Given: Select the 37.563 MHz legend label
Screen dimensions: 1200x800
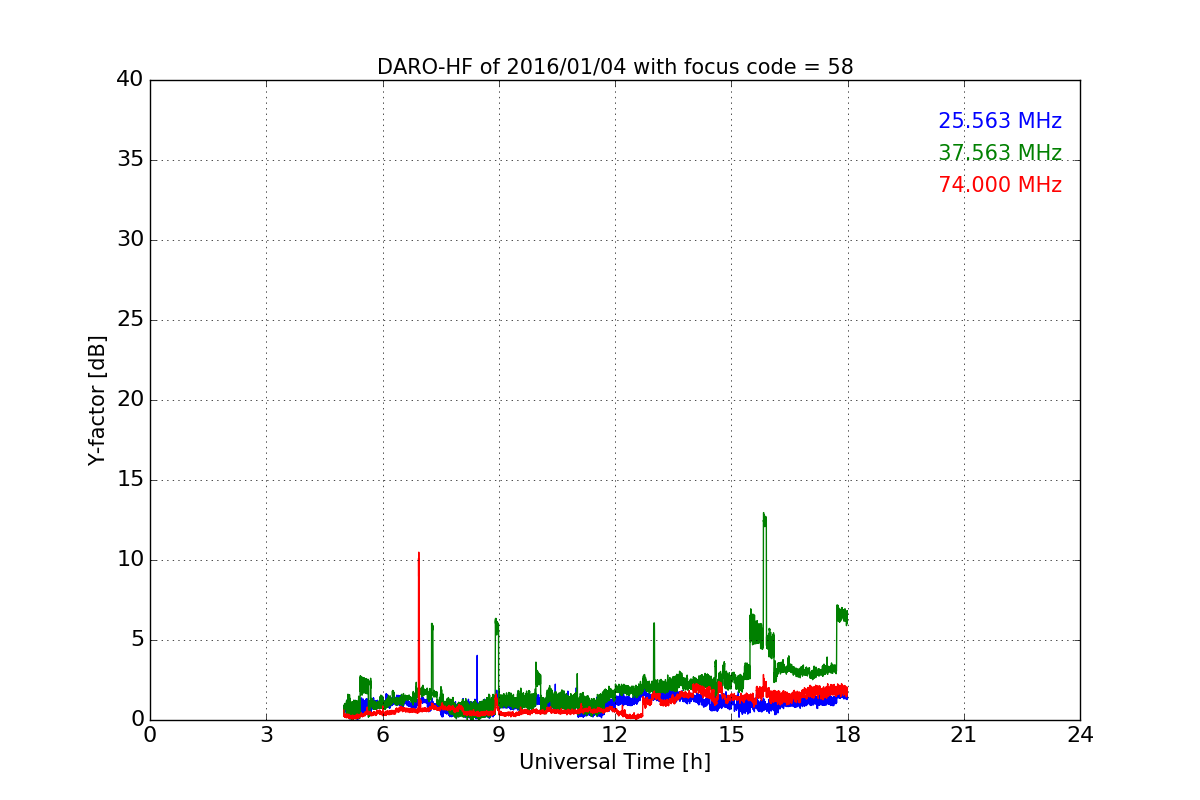Looking at the screenshot, I should [1000, 153].
